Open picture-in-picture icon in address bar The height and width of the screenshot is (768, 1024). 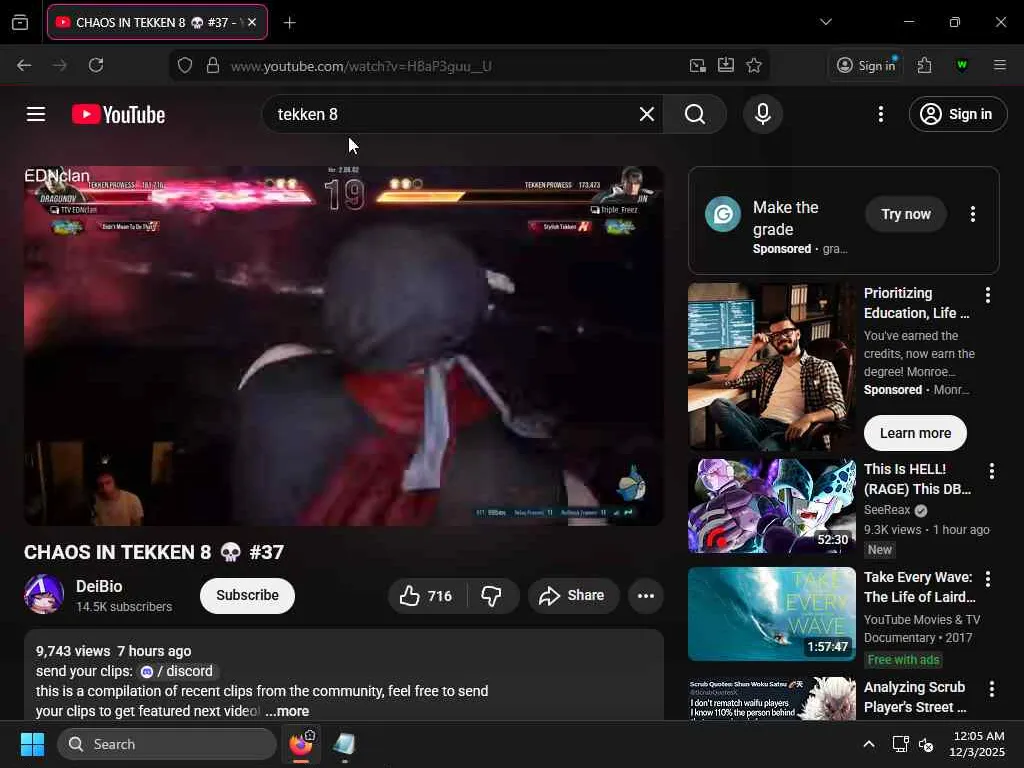[697, 65]
